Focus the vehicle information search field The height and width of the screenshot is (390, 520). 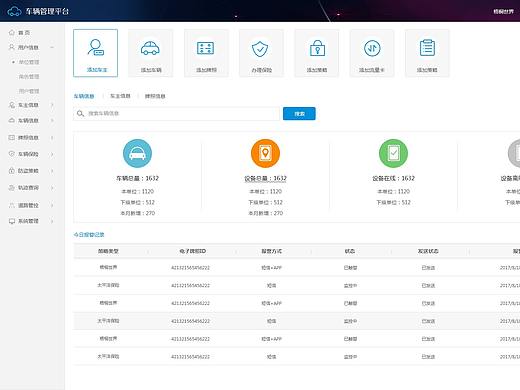point(176,114)
